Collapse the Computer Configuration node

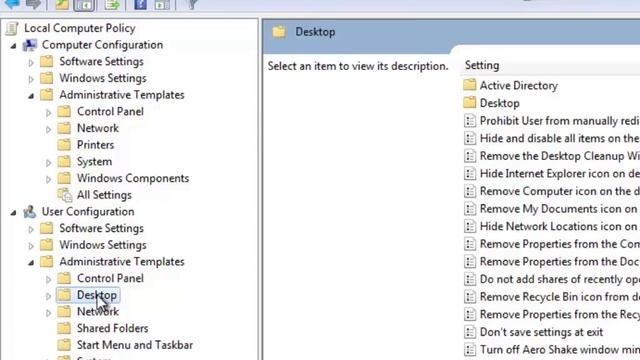point(13,46)
